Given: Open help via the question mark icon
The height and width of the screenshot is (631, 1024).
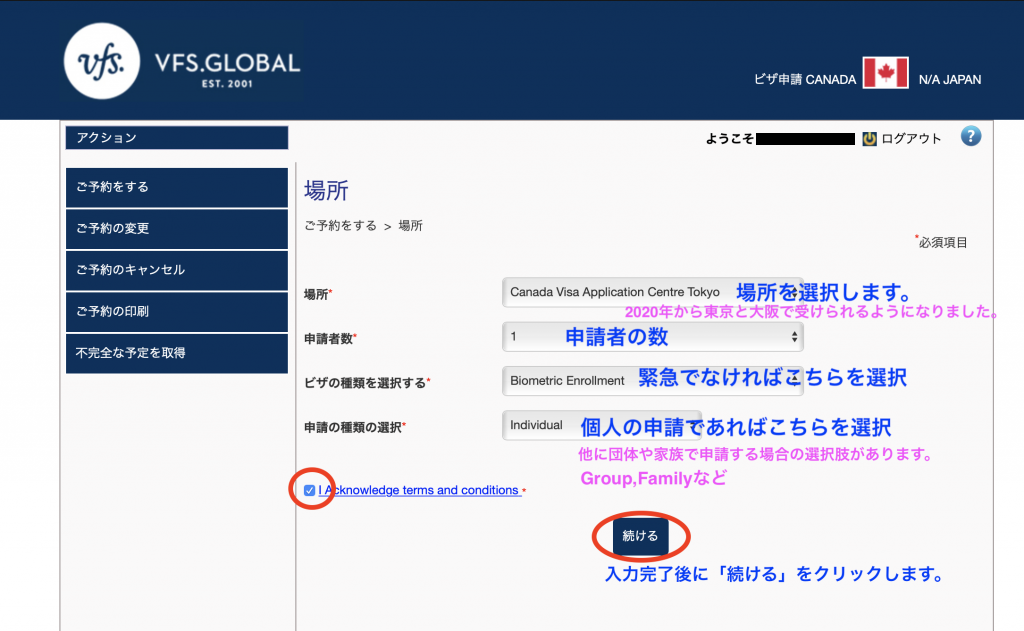Looking at the screenshot, I should pyautogui.click(x=970, y=137).
